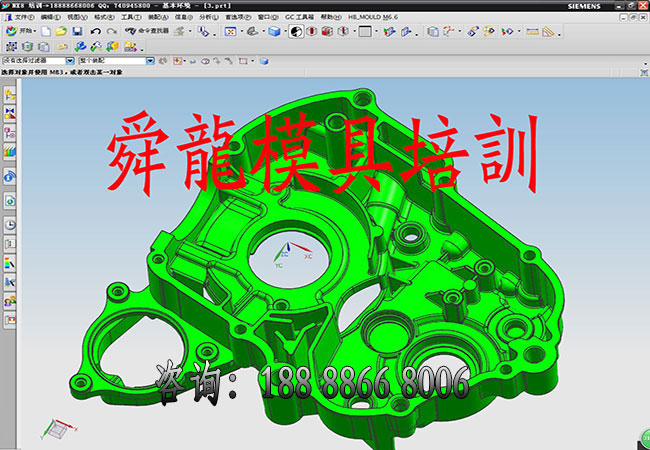The width and height of the screenshot is (650, 450).
Task: Click the full-screen toggle icon at bottom right
Action: click(641, 437)
